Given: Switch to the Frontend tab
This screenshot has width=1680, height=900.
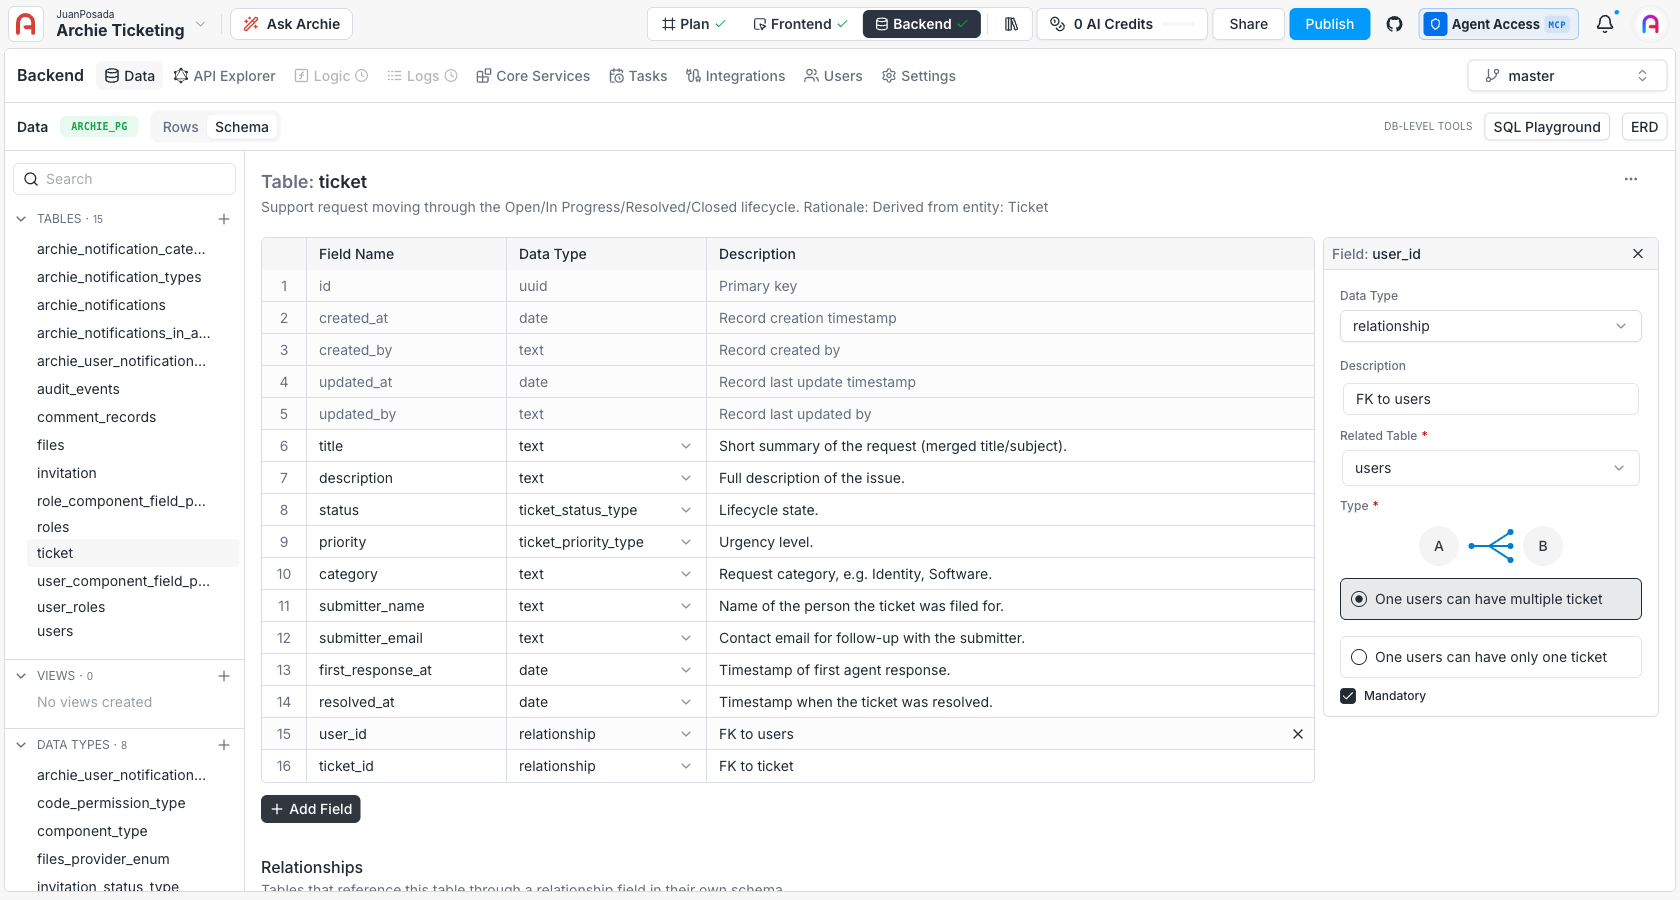Looking at the screenshot, I should [800, 24].
